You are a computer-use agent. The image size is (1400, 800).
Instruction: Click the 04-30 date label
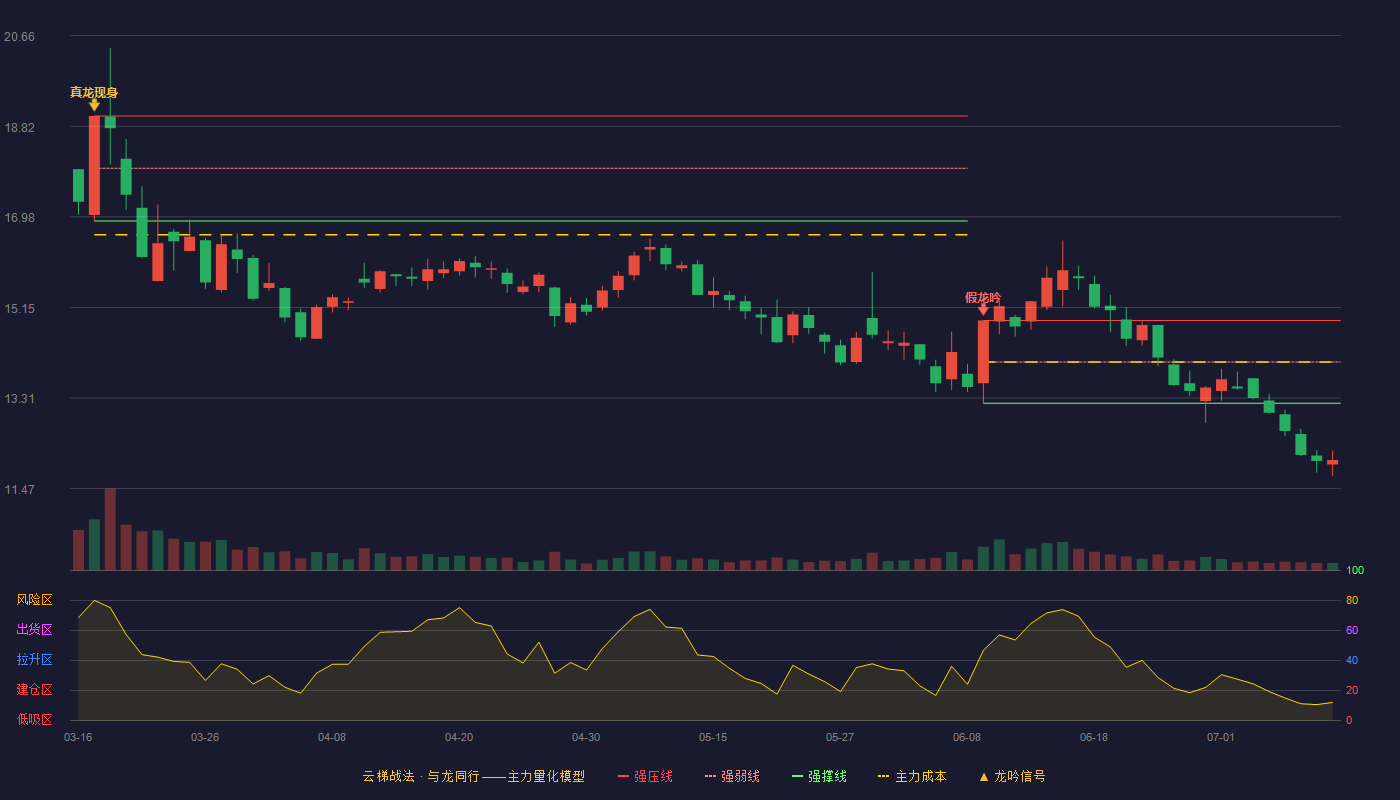586,737
